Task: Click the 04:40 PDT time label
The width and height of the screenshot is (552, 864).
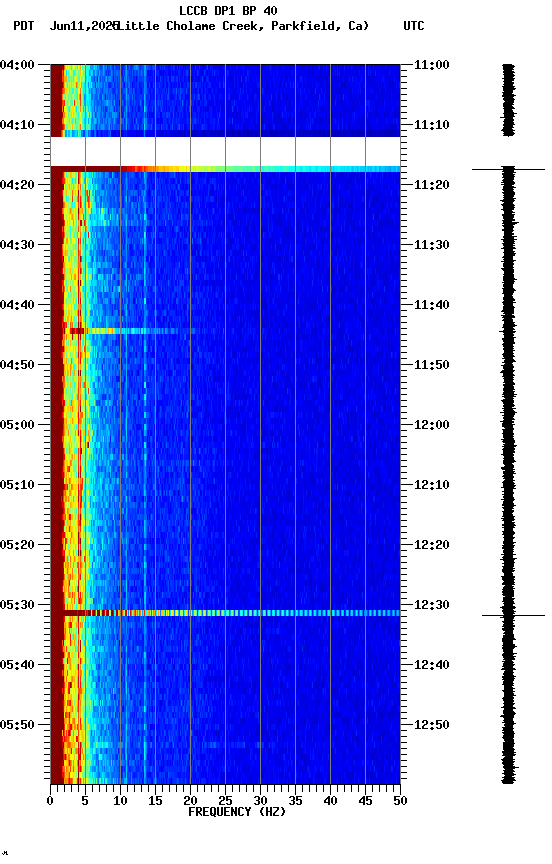Action: point(17,305)
